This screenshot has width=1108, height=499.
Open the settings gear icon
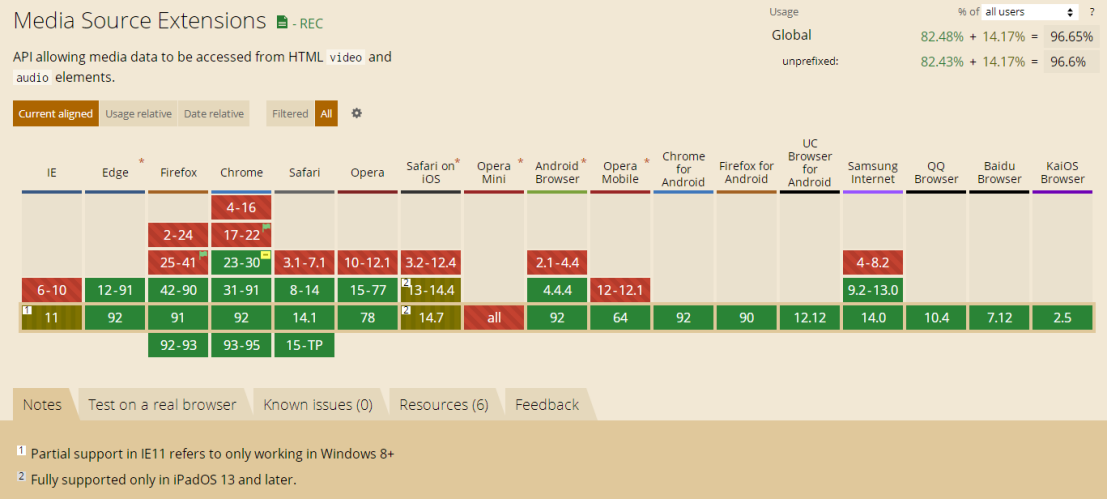pos(356,113)
